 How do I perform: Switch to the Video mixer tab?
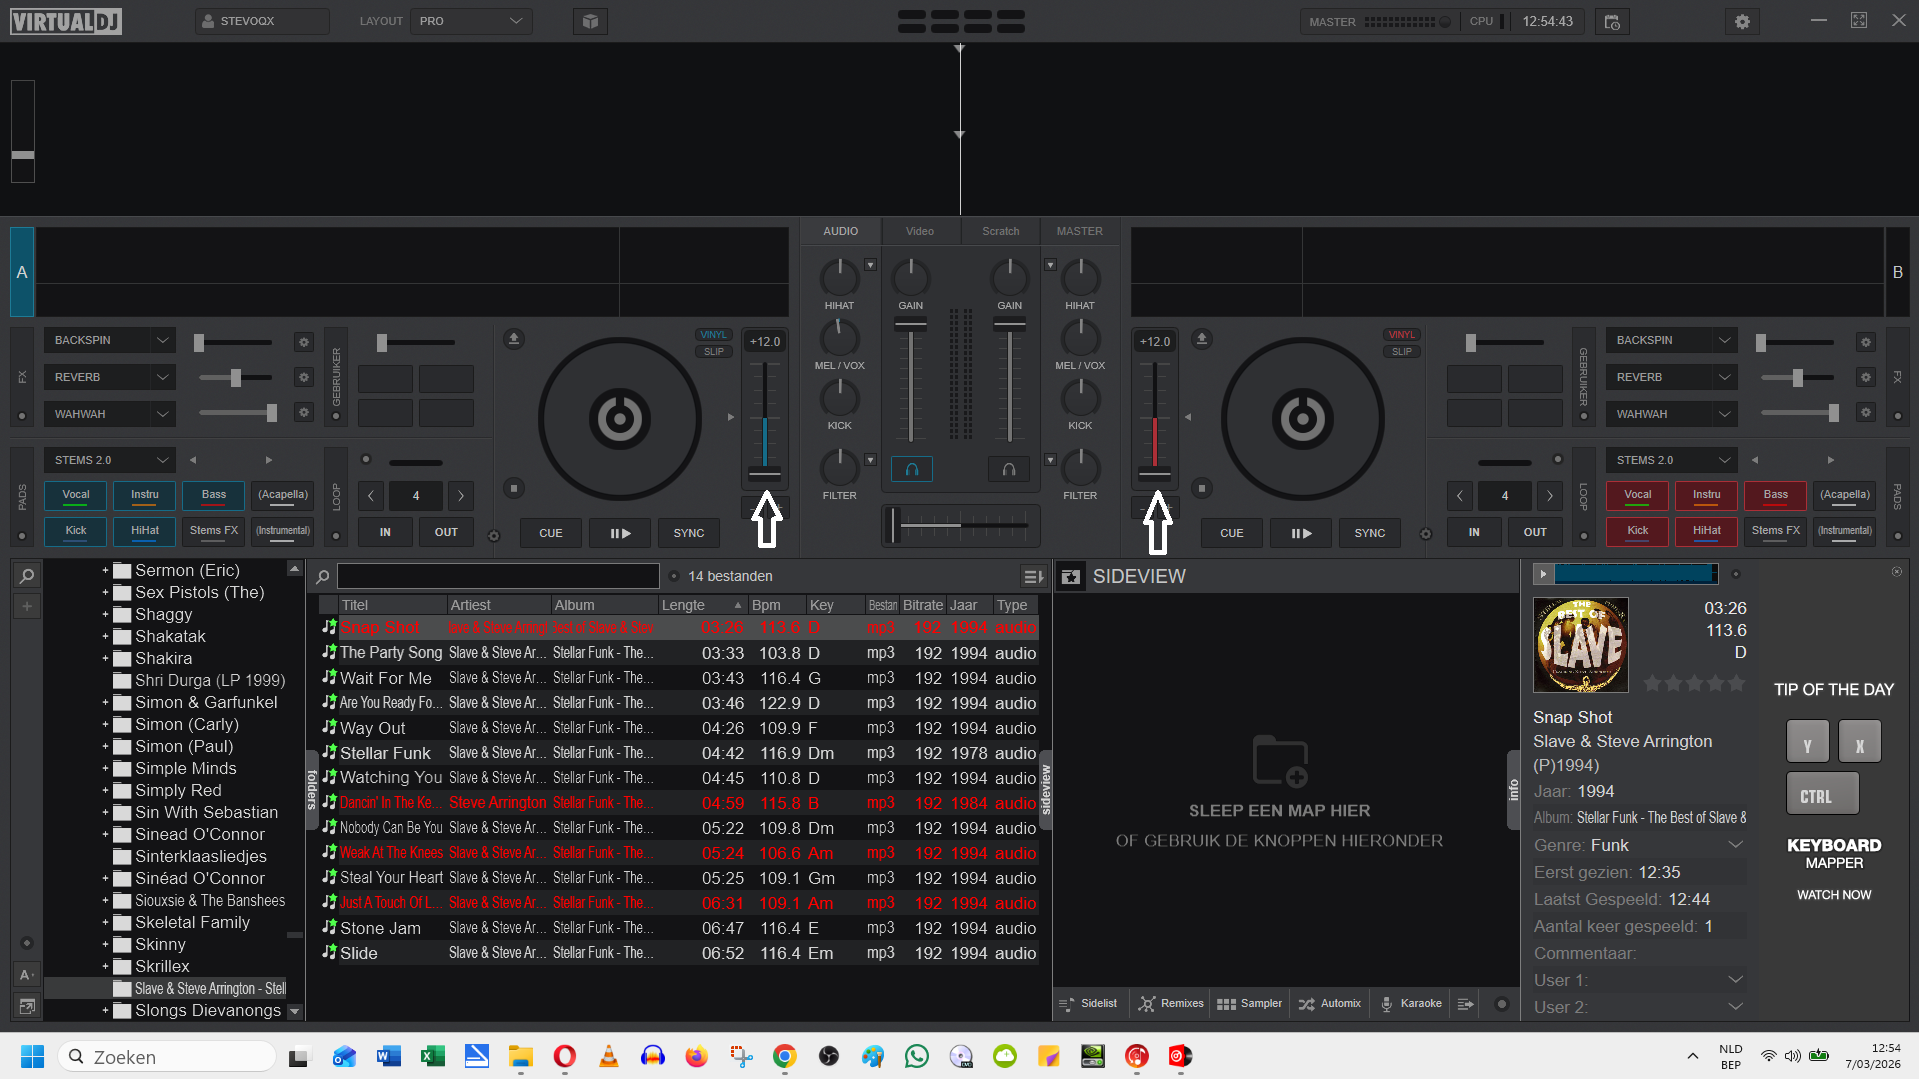[x=919, y=231]
